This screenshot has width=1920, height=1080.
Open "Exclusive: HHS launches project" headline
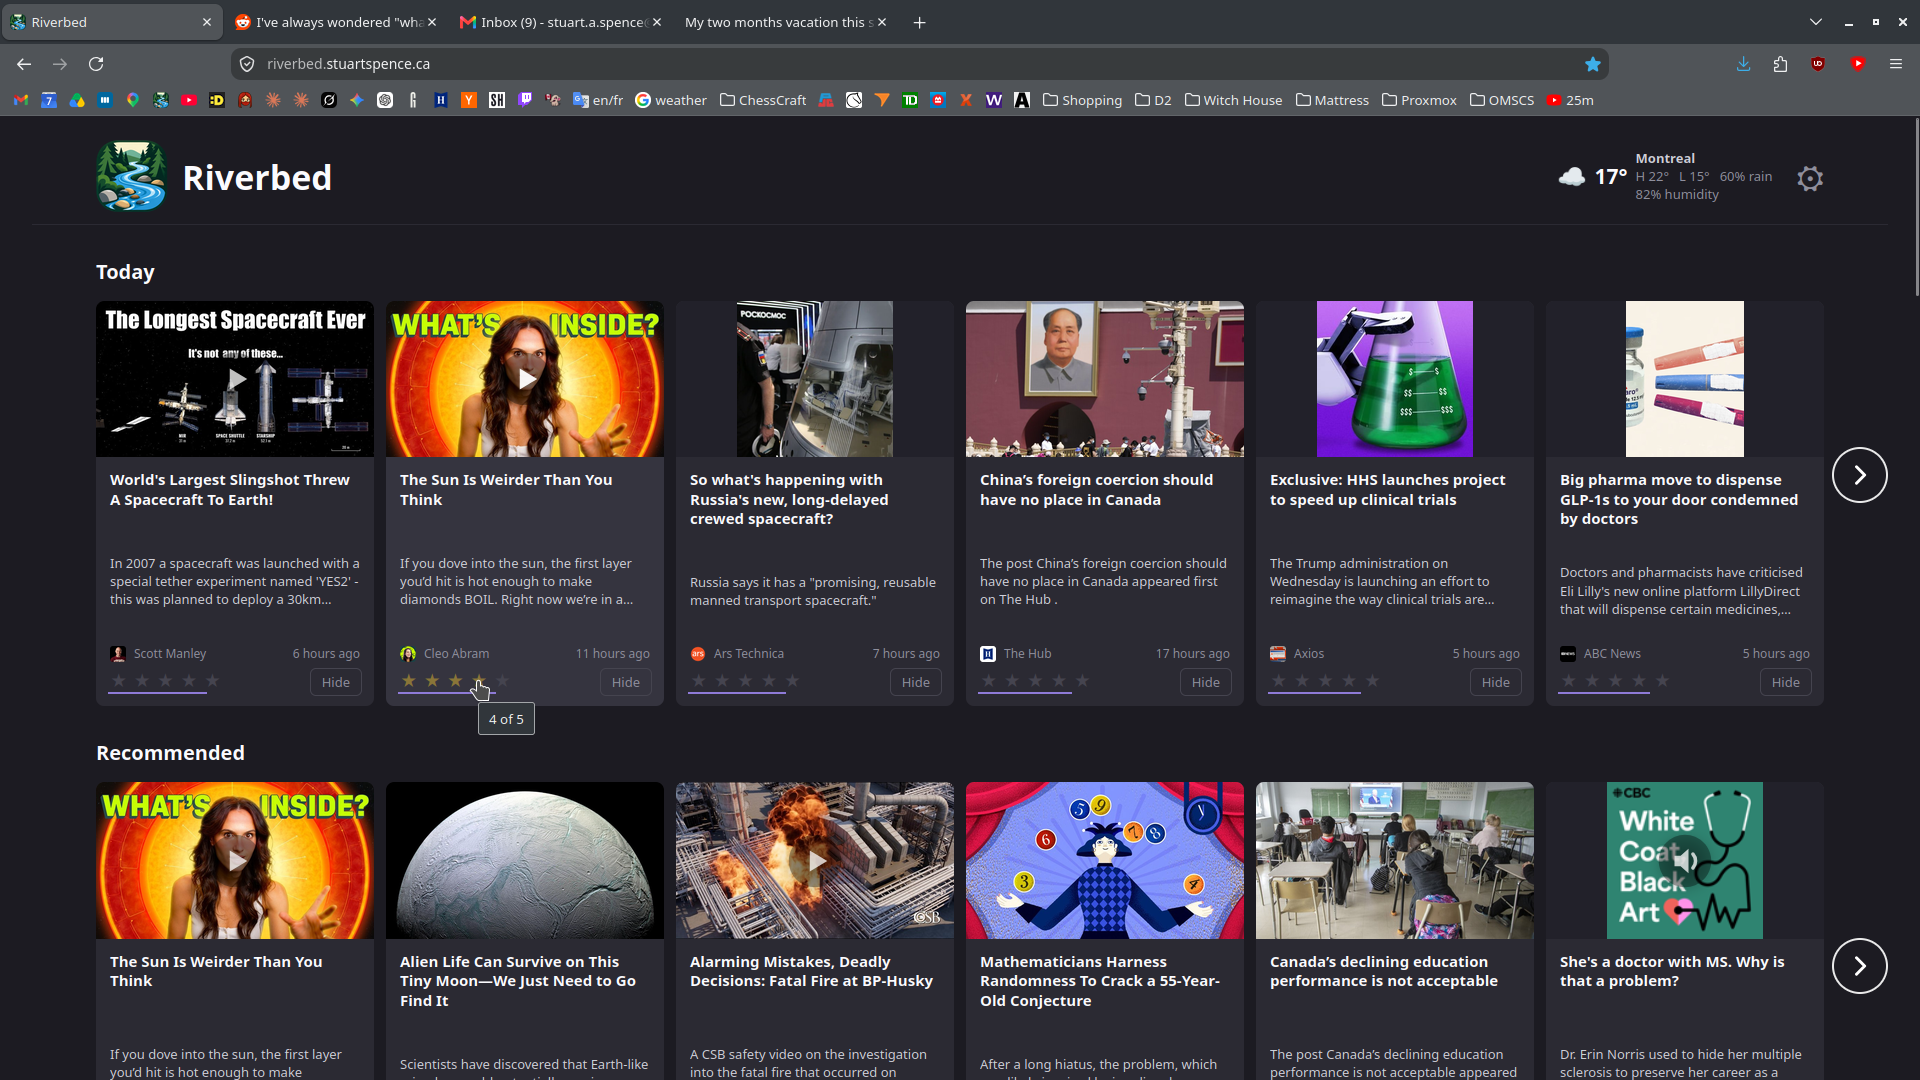[x=1387, y=490]
